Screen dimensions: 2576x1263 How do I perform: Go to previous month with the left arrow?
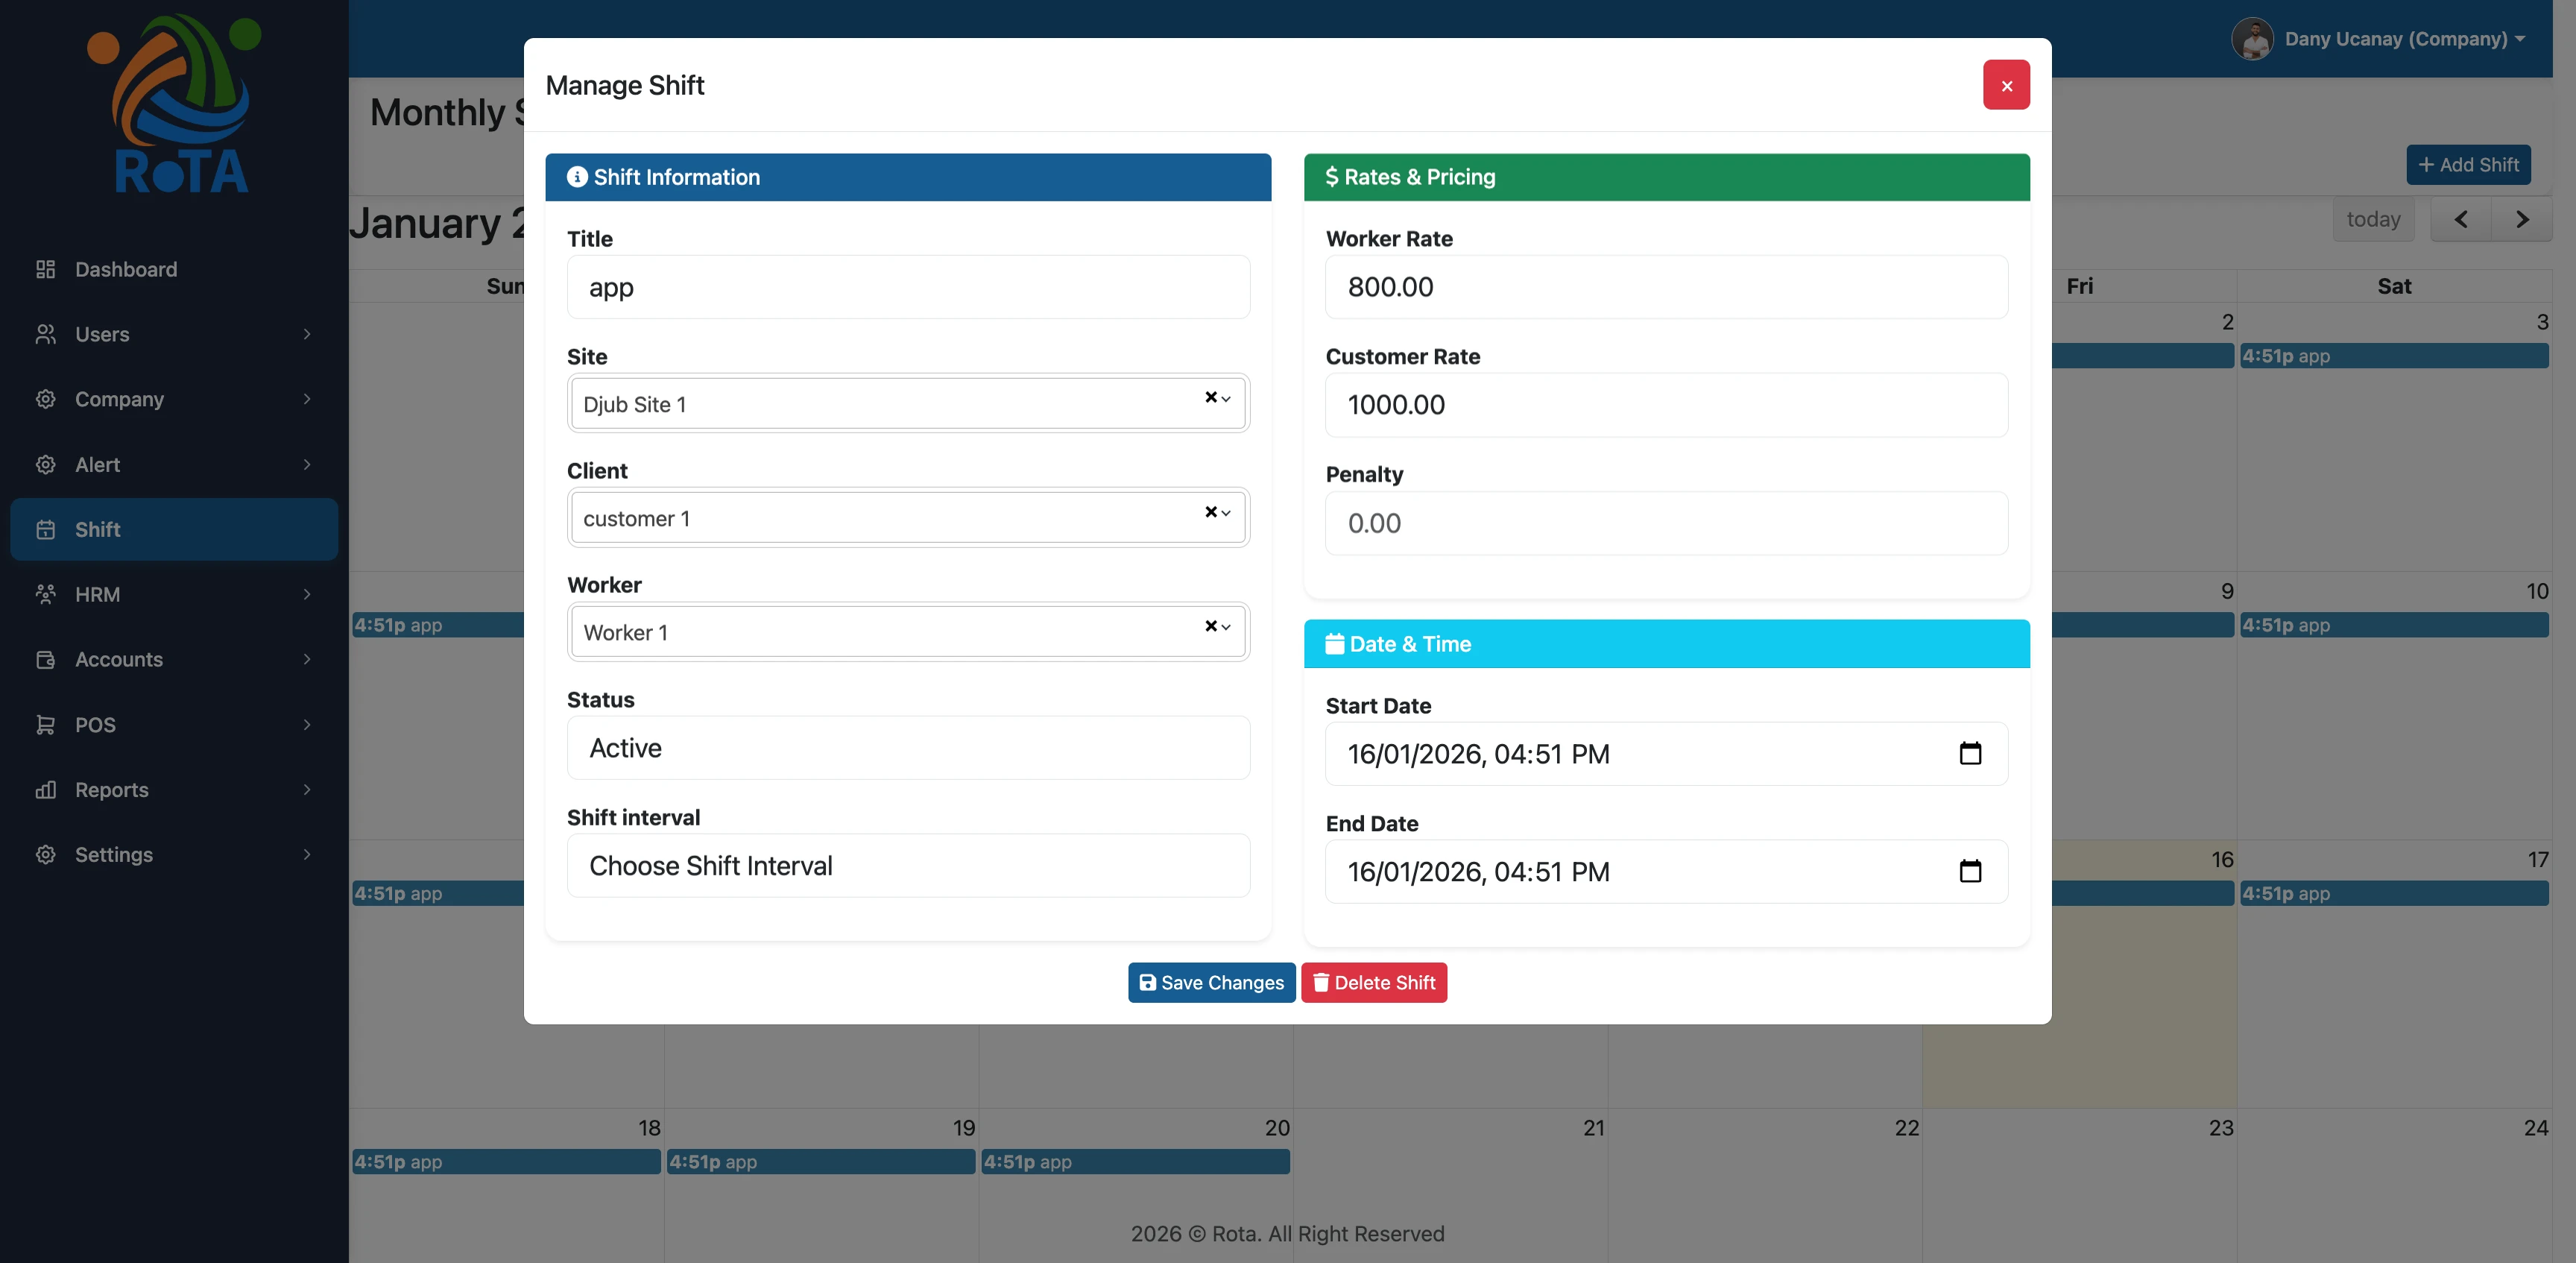coord(2460,219)
